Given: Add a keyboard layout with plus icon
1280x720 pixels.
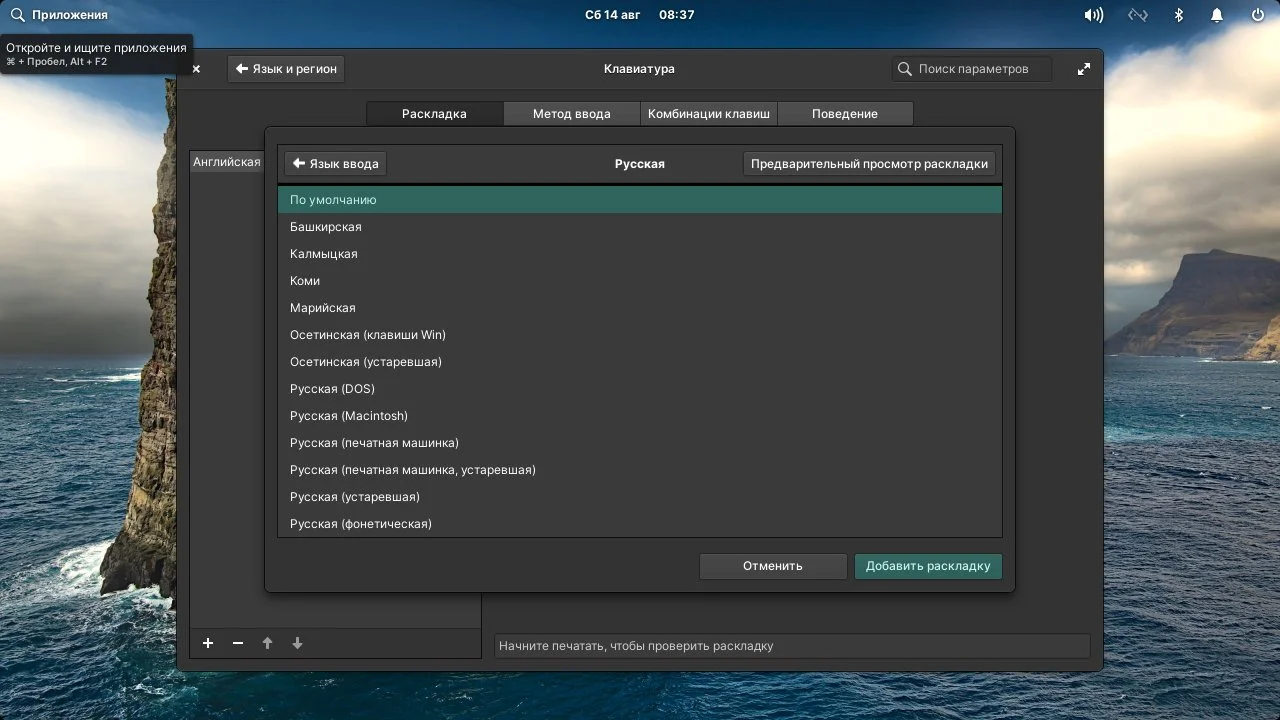Looking at the screenshot, I should (208, 643).
